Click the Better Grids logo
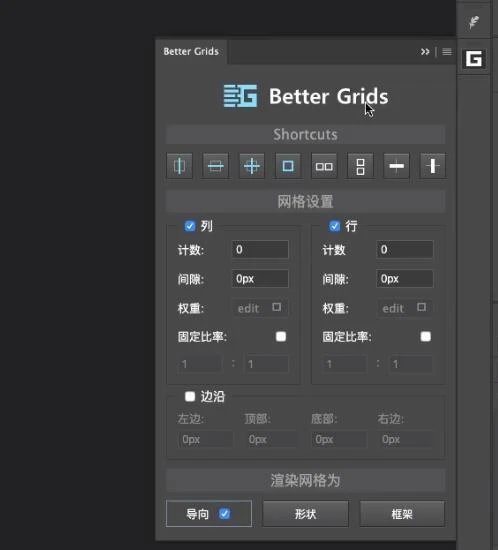Viewport: 498px width, 550px height. (x=241, y=96)
